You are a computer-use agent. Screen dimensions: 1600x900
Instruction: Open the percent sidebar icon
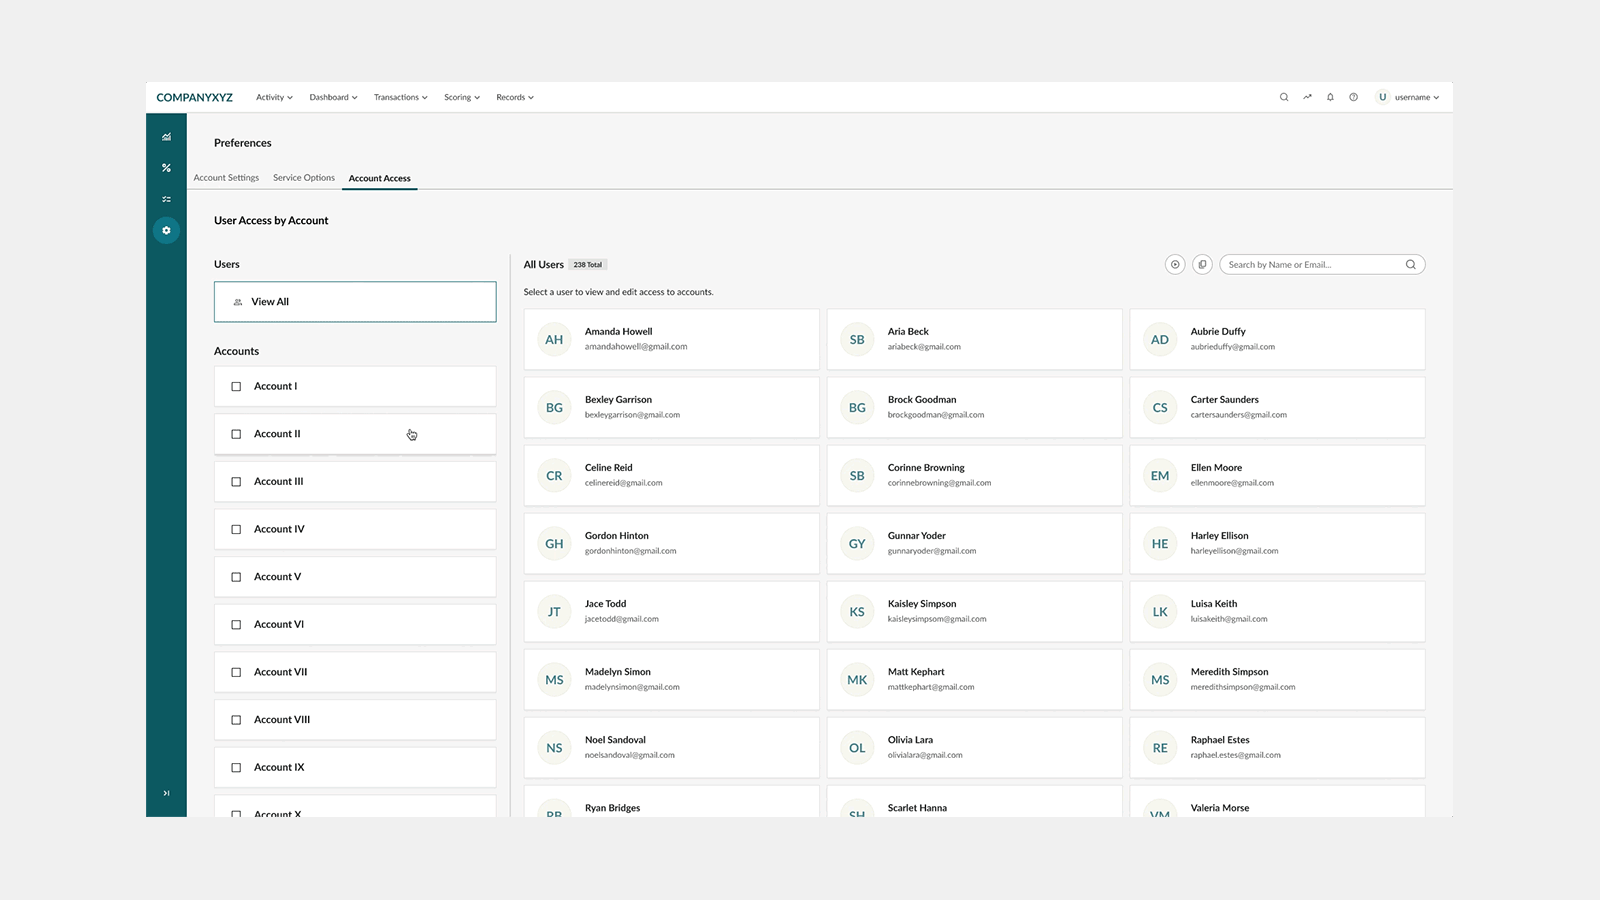coord(166,168)
